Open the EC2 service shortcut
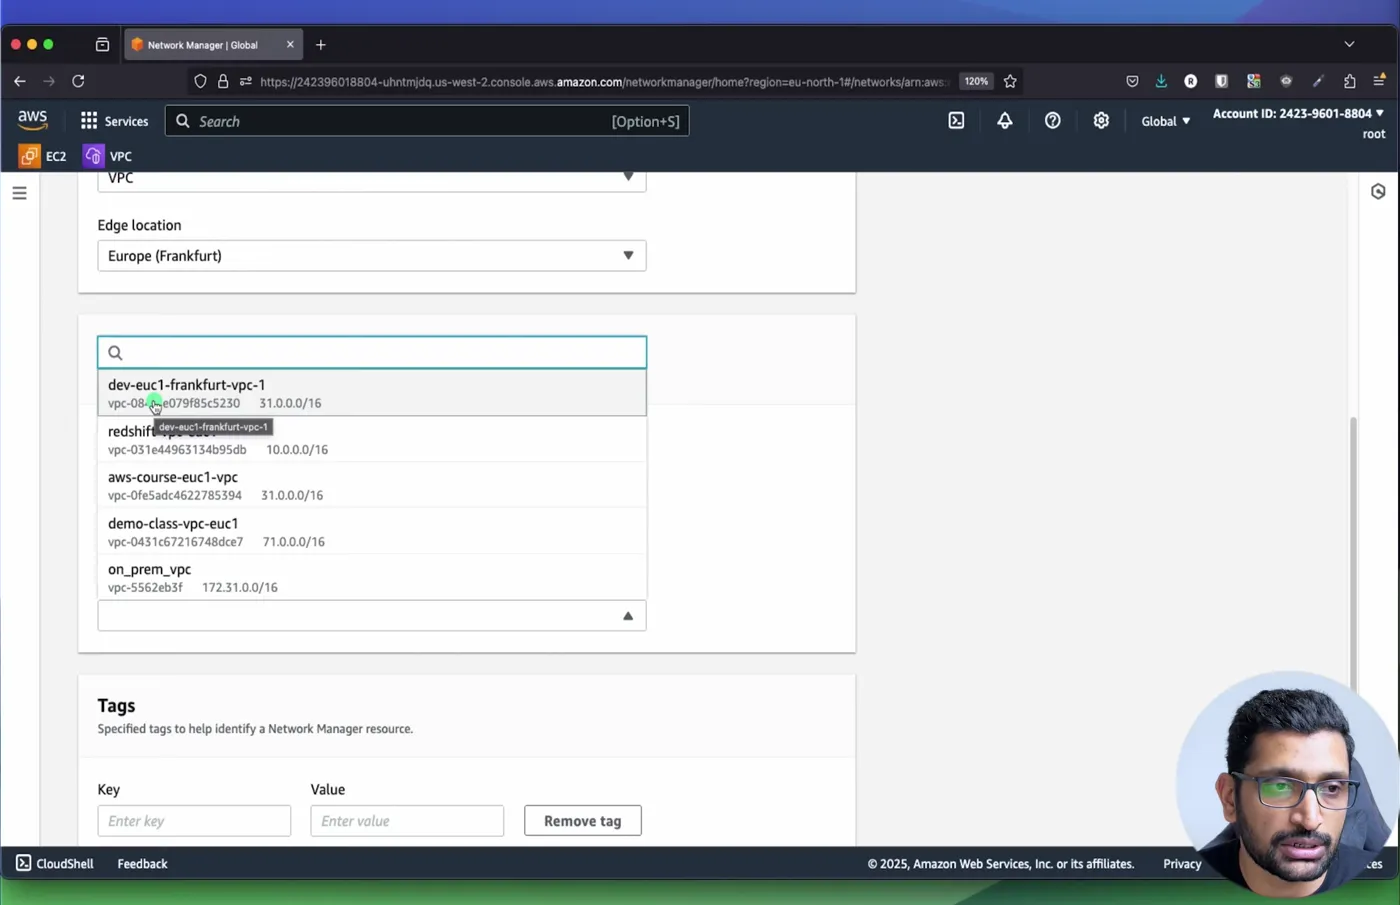The image size is (1400, 905). click(43, 156)
